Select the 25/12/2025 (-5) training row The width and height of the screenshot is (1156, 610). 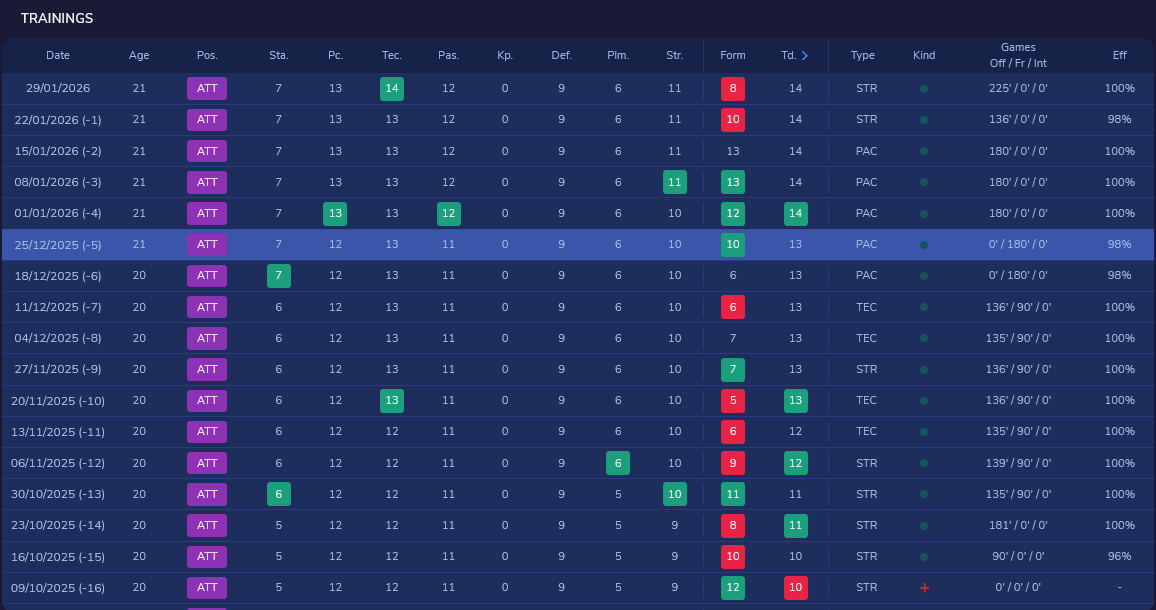click(x=578, y=244)
